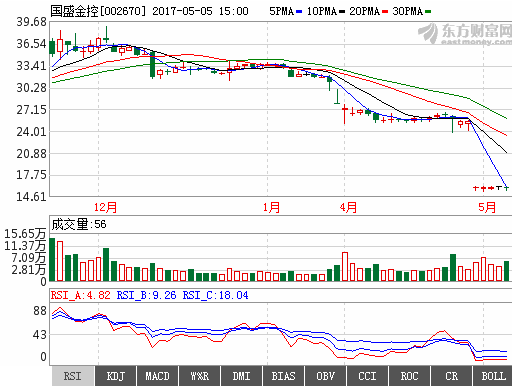Click the 30PMA legend text

[408, 11]
